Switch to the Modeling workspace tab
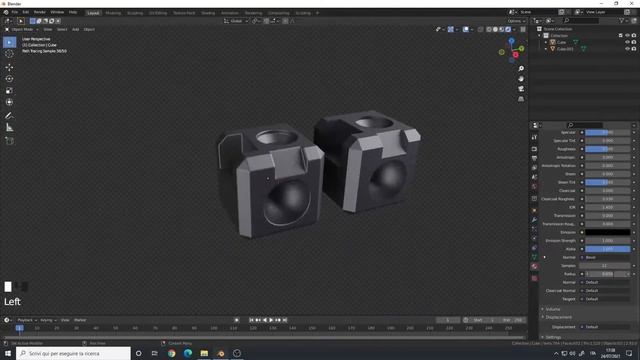The height and width of the screenshot is (360, 640). 113,13
